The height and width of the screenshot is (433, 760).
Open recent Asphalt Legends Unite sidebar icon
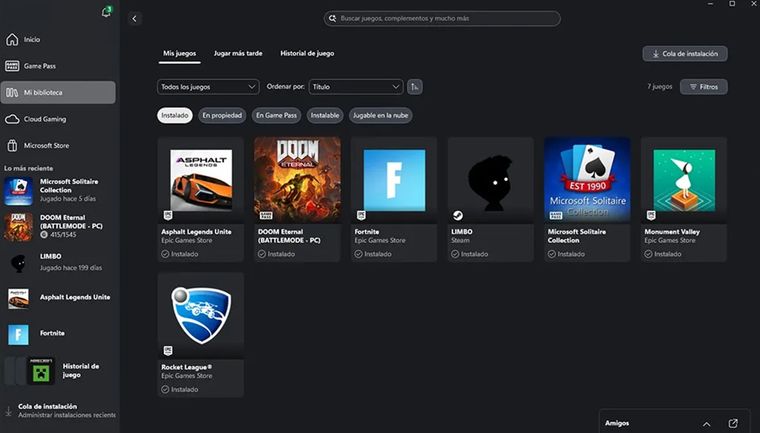18,298
